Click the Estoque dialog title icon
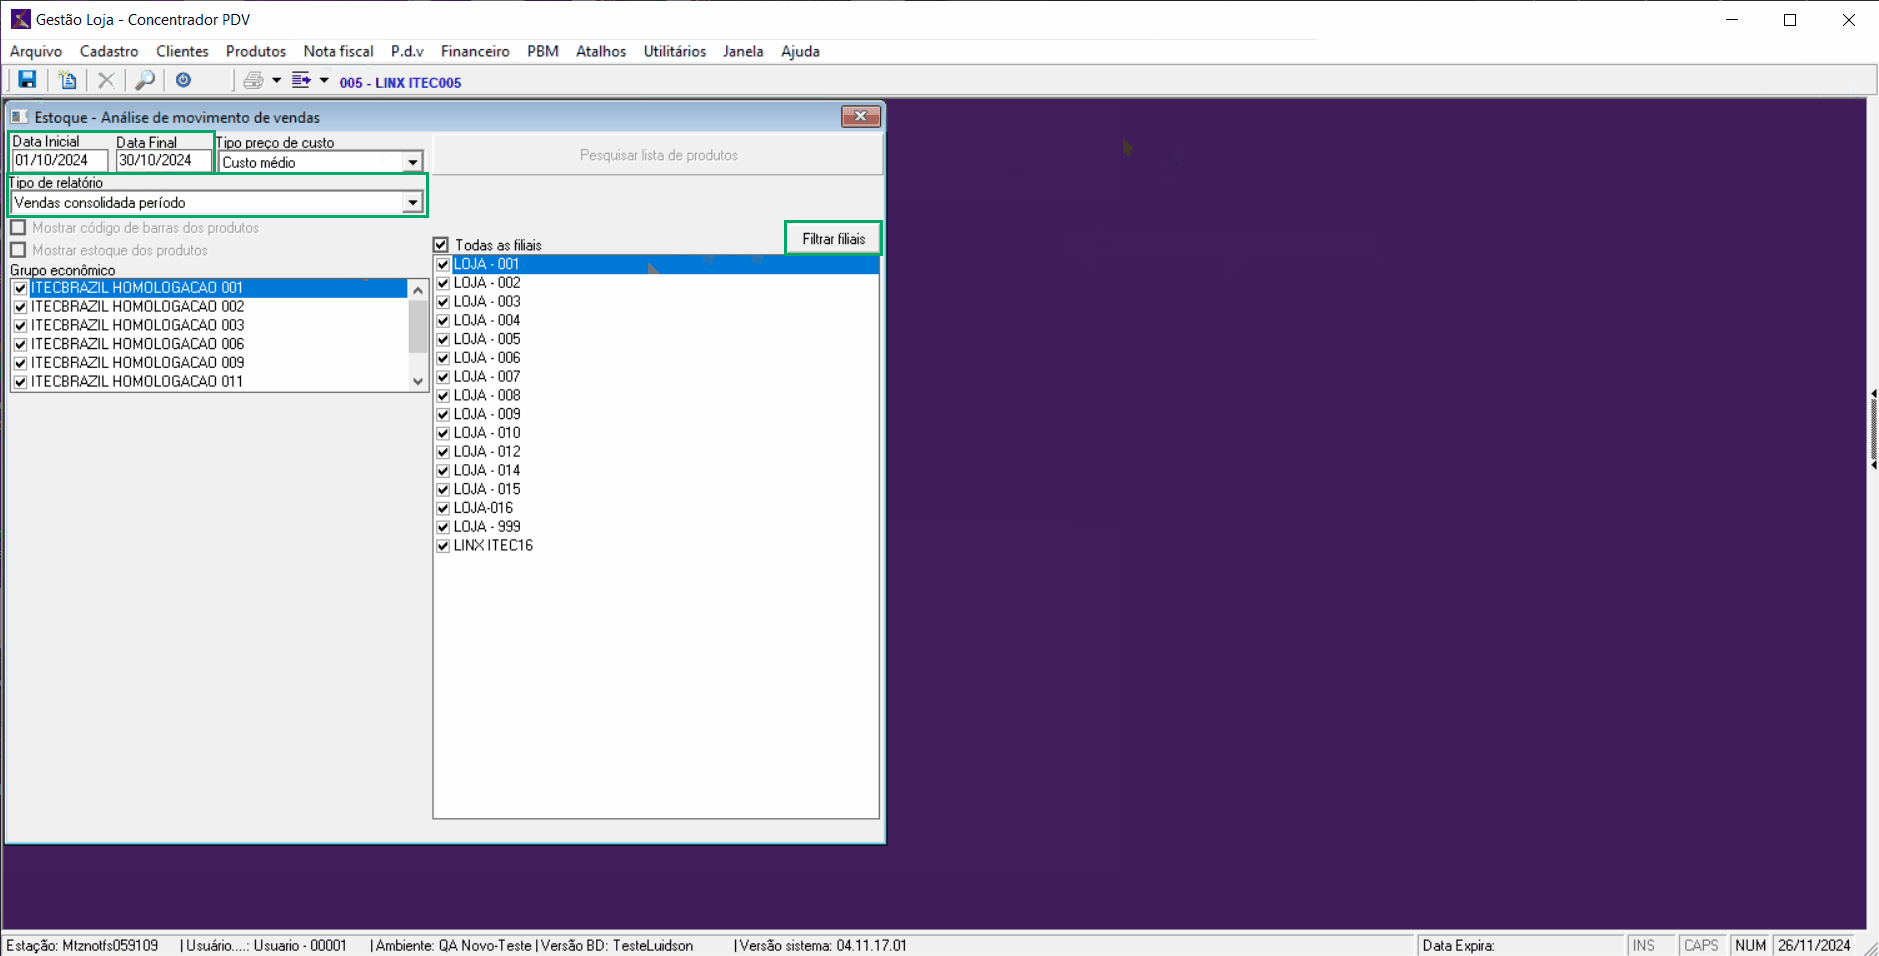 (x=19, y=117)
